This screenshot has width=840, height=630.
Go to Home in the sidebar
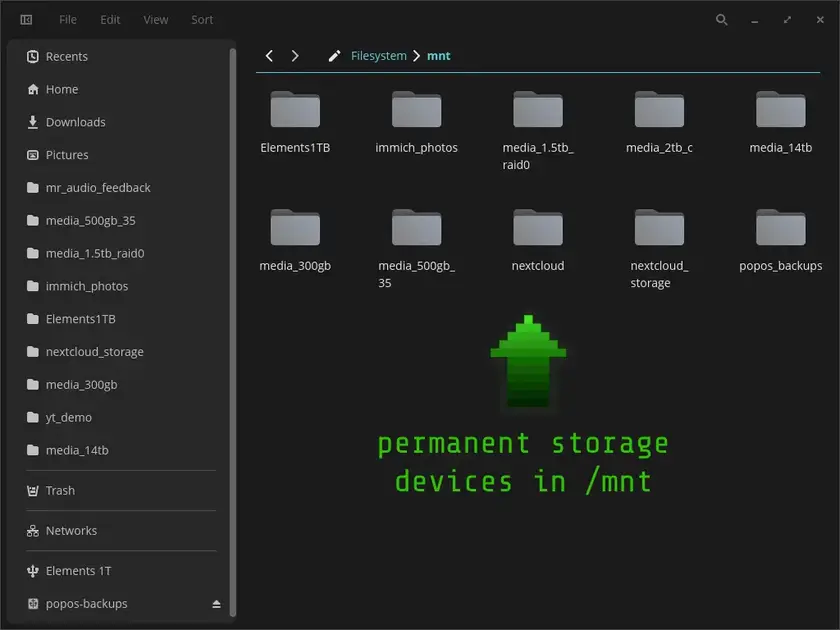pos(122,89)
